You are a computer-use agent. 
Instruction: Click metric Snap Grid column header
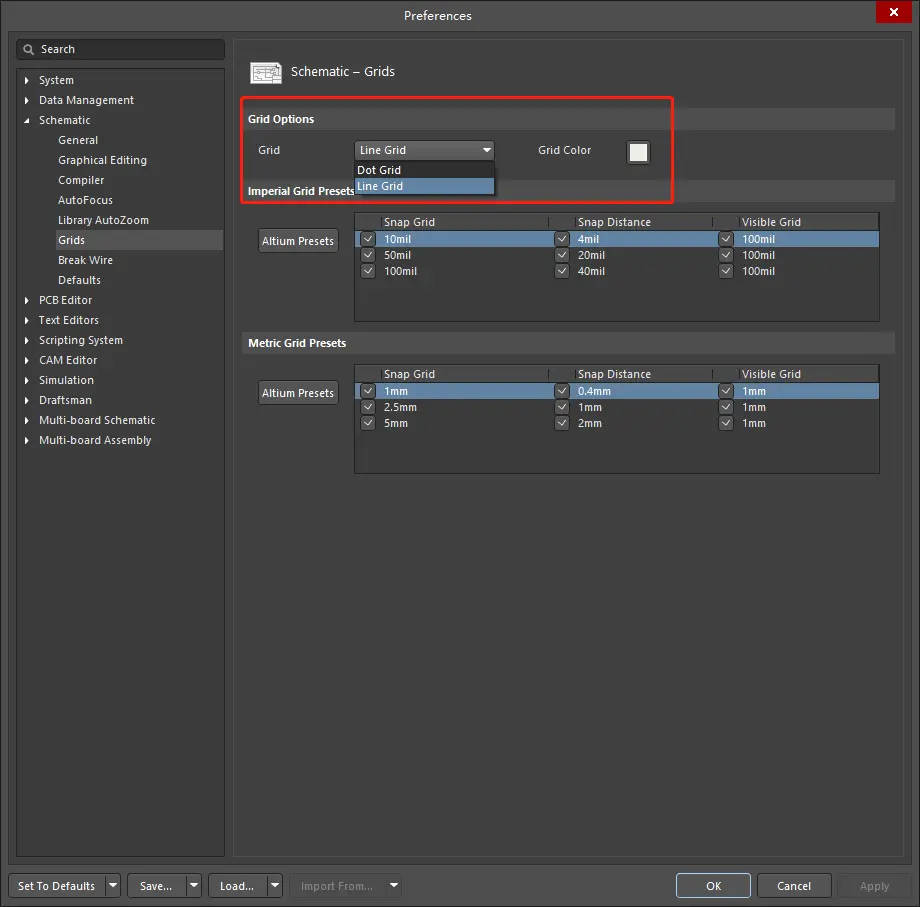coord(465,374)
